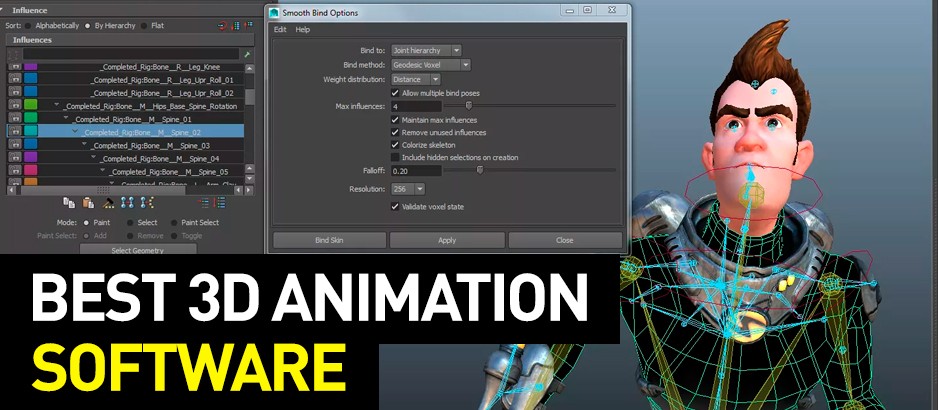
Task: Click the Apply button
Action: coord(447,240)
